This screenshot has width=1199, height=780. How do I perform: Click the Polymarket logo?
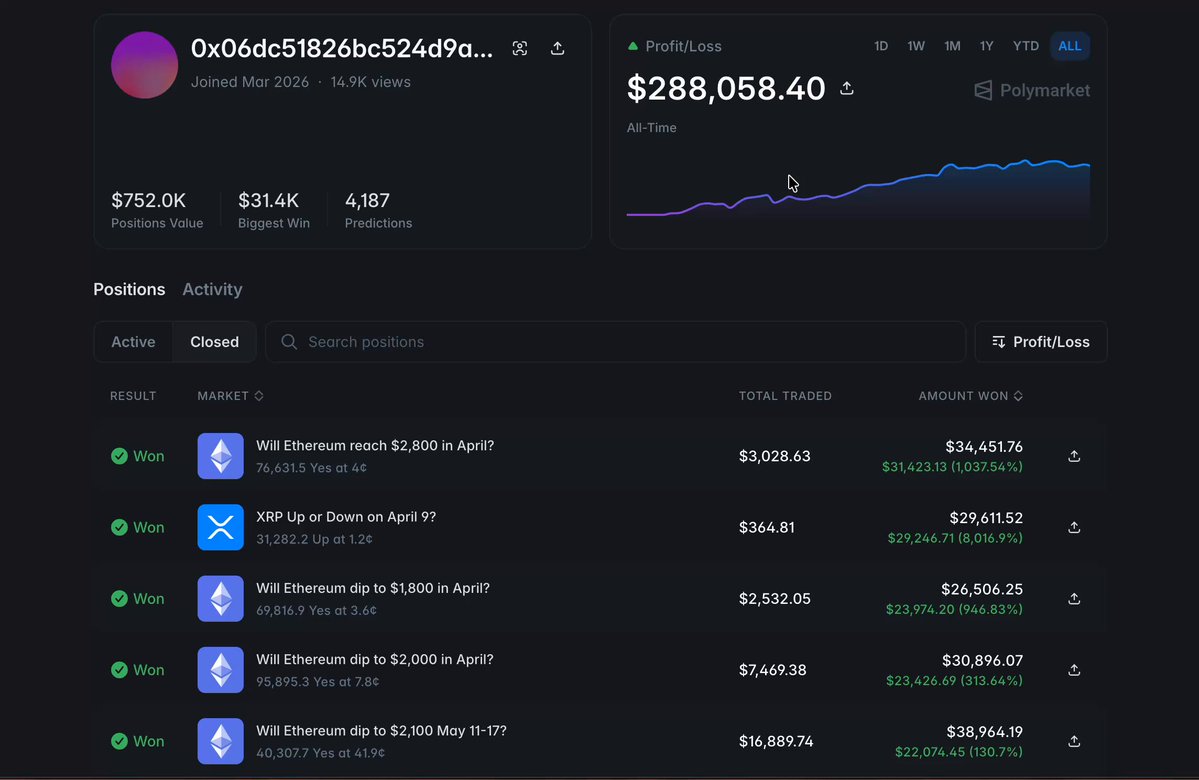[x=1032, y=90]
